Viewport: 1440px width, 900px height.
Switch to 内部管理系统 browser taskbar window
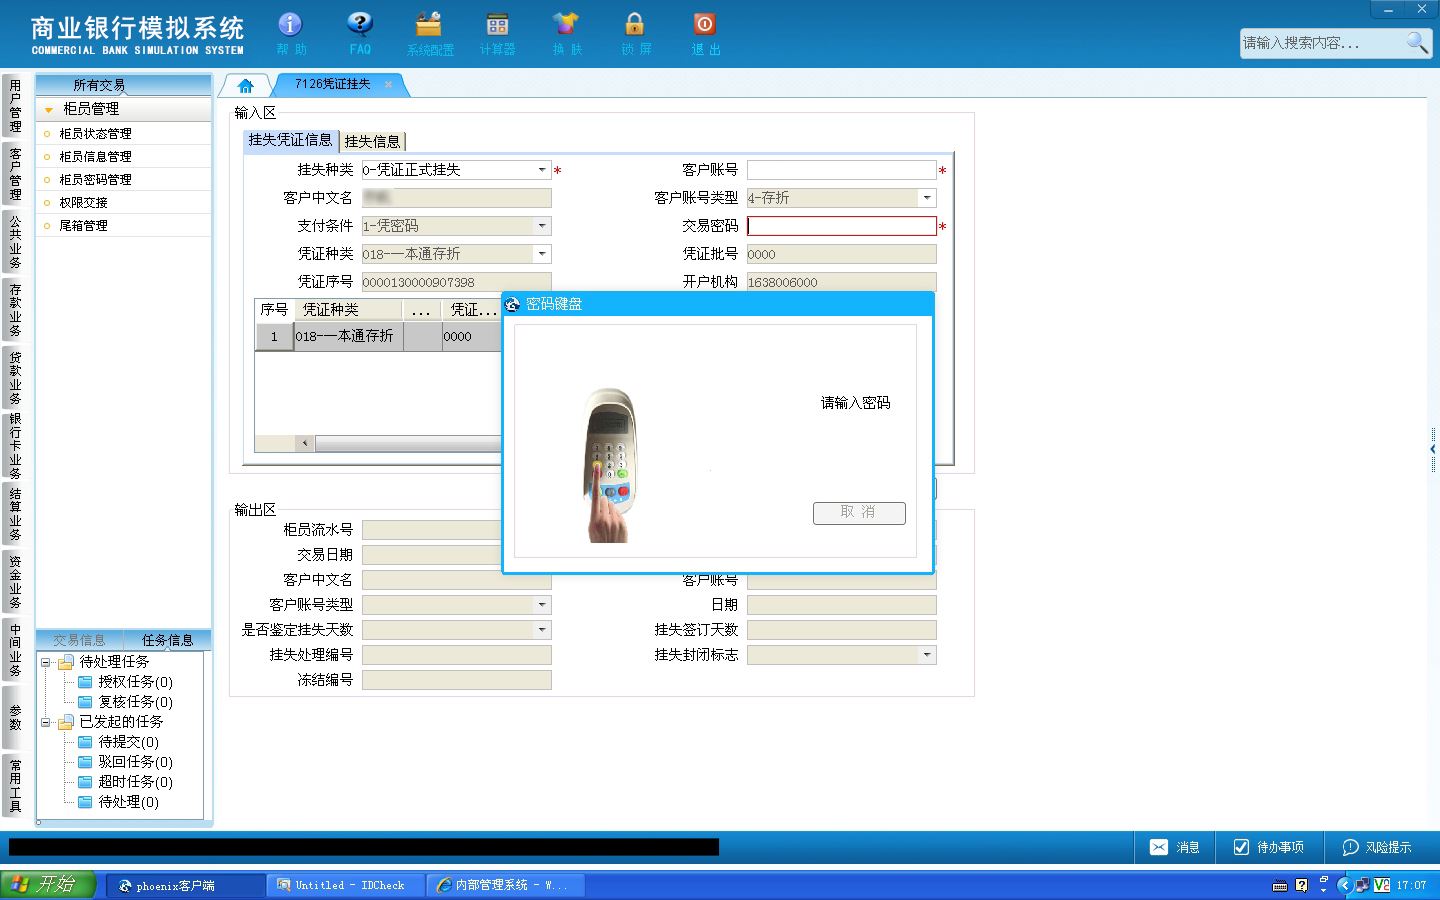506,885
